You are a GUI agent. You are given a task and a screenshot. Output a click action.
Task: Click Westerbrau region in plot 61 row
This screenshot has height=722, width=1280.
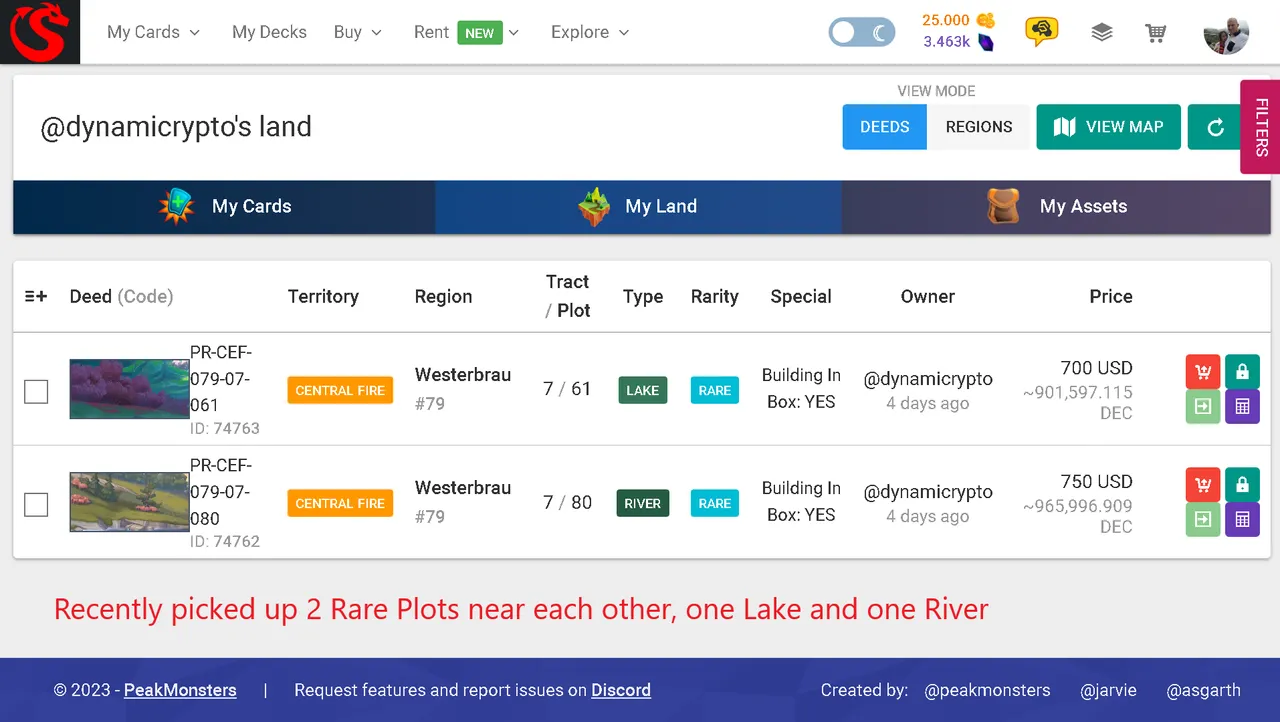[x=463, y=375]
